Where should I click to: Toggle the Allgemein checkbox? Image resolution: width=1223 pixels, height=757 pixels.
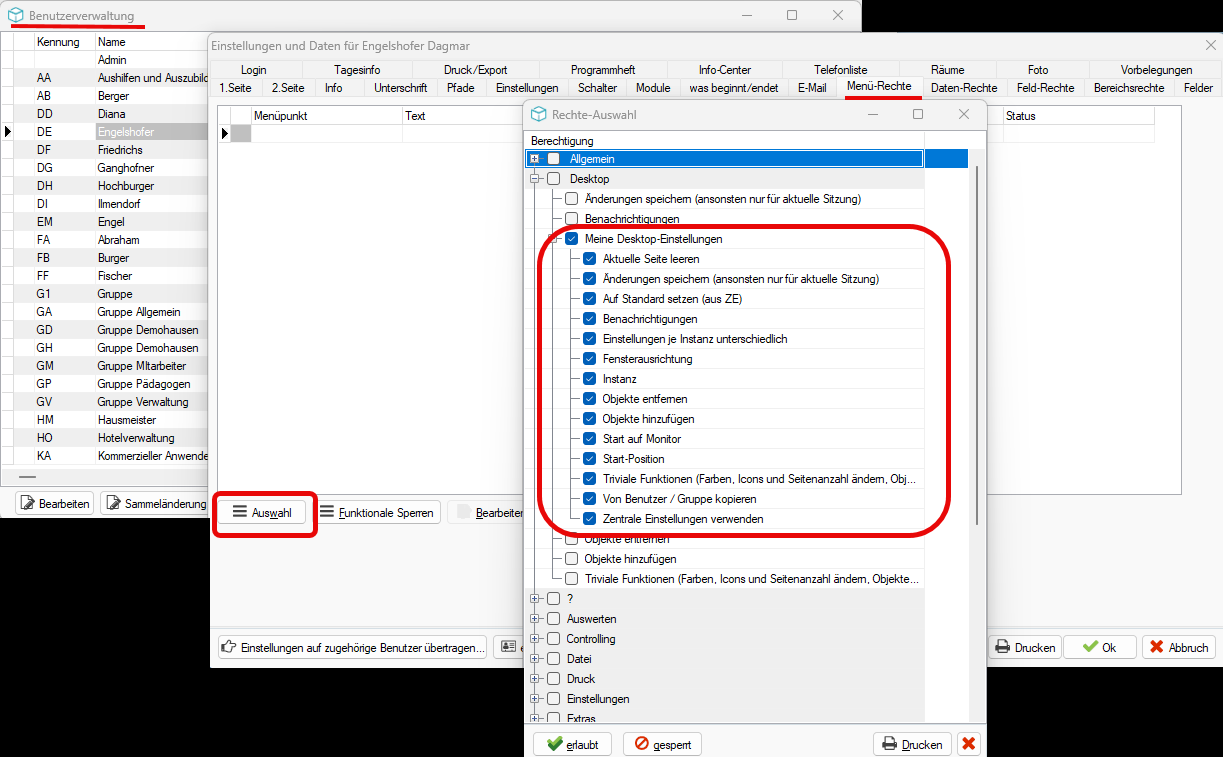point(553,159)
